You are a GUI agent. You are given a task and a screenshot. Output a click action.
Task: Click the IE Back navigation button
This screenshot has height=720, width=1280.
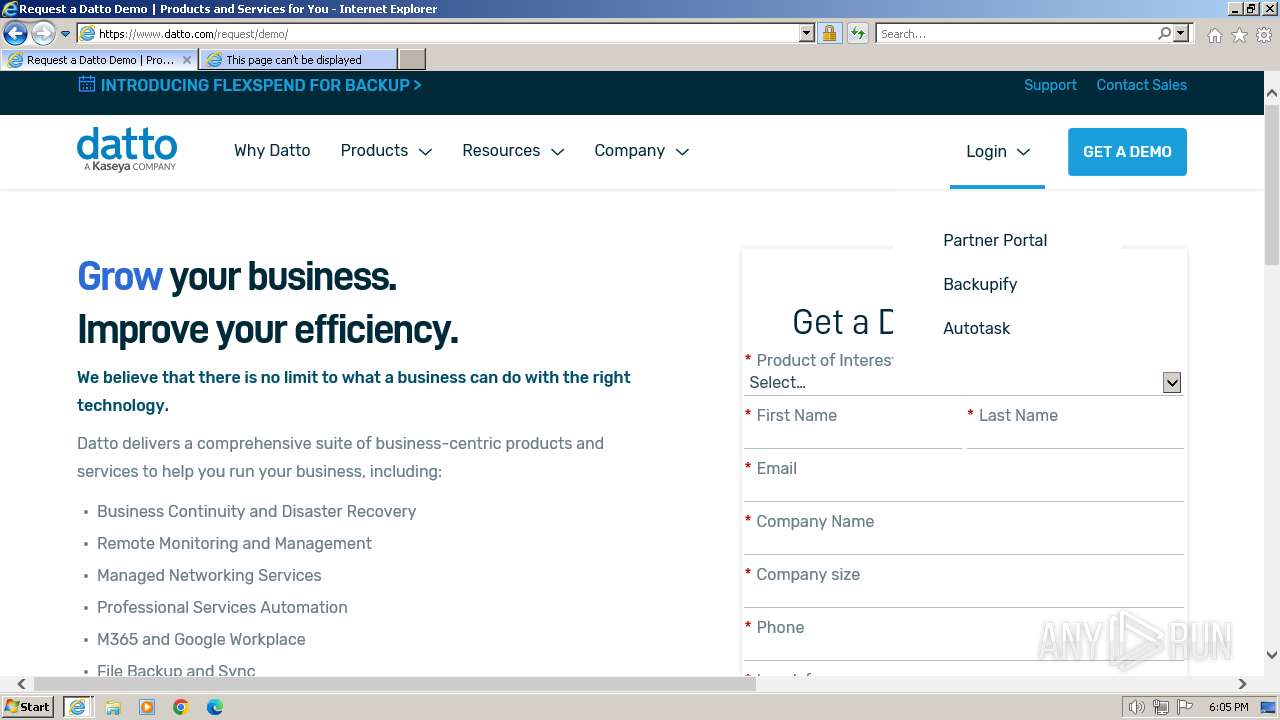click(15, 33)
